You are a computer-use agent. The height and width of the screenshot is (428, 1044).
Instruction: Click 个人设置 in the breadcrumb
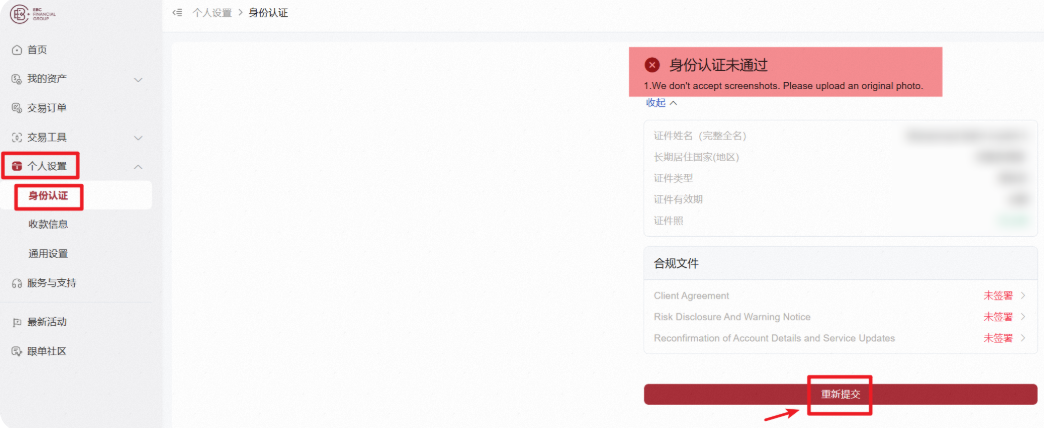click(x=212, y=13)
